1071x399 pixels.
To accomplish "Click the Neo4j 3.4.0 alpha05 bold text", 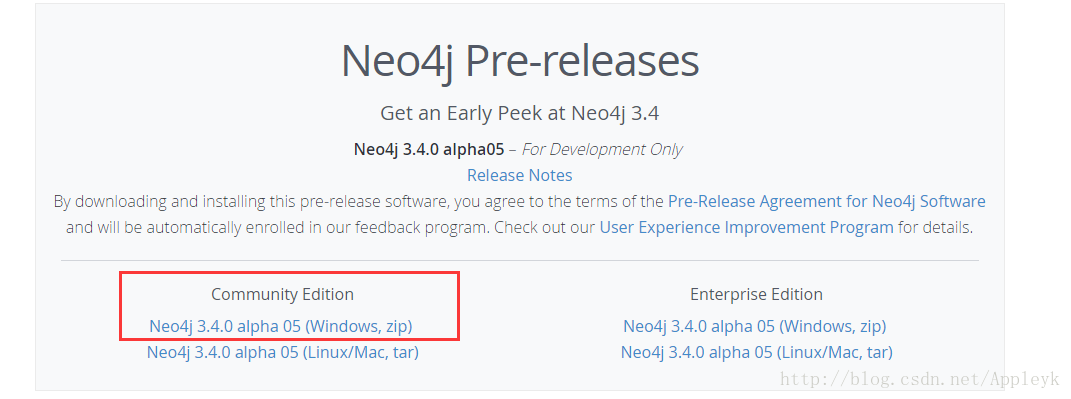I will [x=429, y=150].
